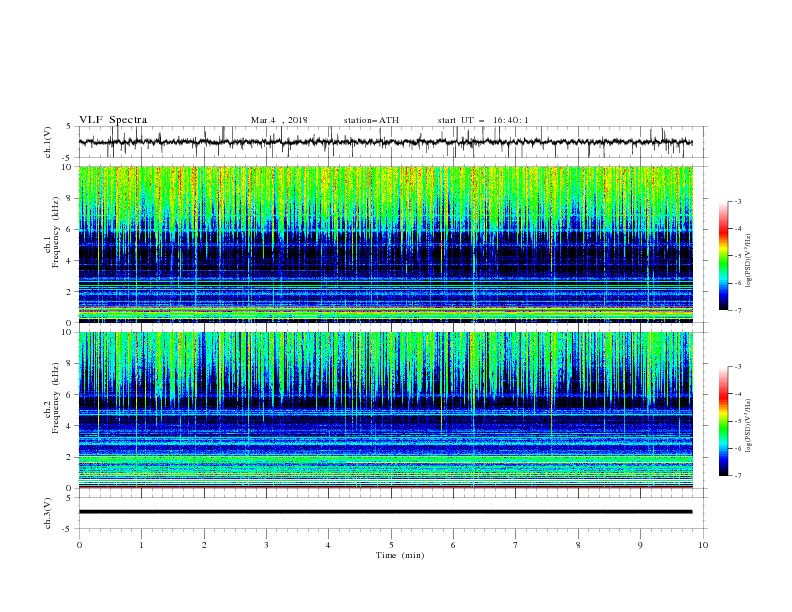Click the time axis tick label '10'

point(703,545)
